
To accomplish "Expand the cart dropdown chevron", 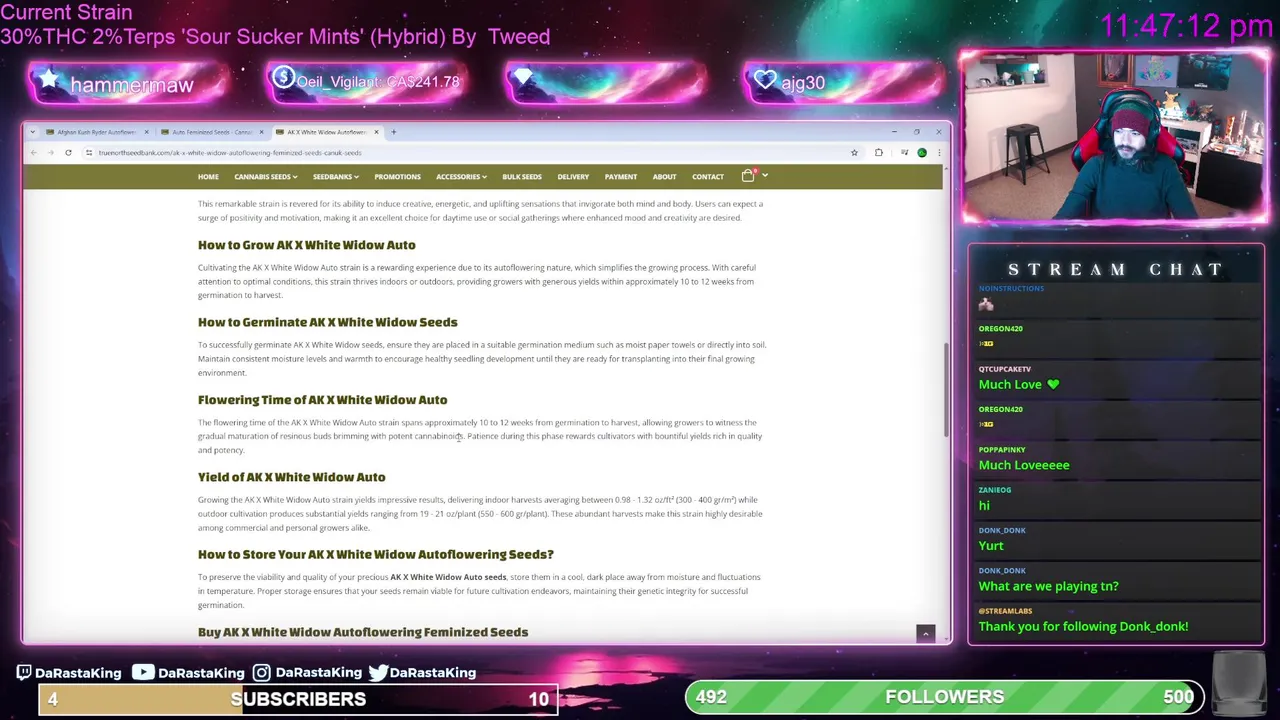I will (x=764, y=176).
